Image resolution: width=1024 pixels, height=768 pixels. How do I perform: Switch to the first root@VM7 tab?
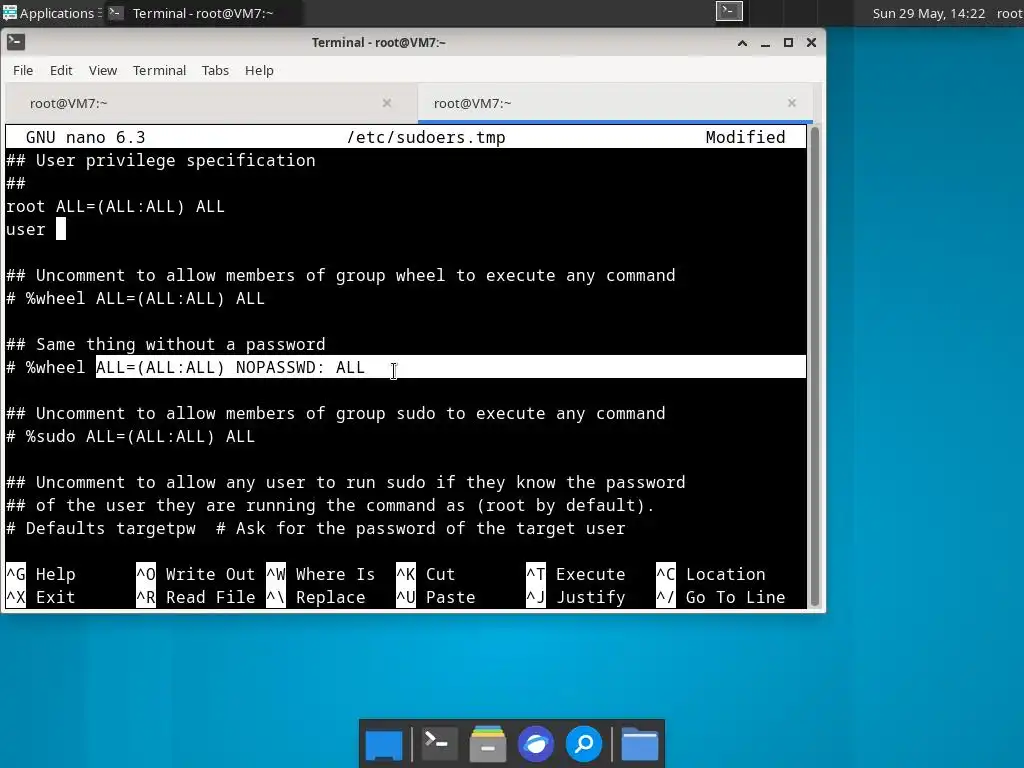point(210,103)
